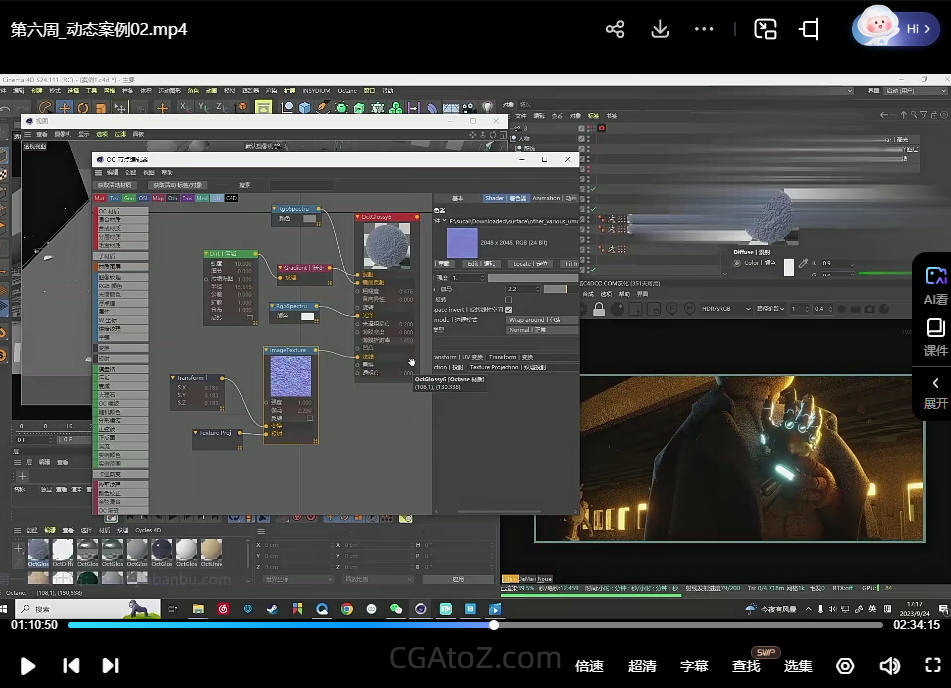The image size is (951, 688).
Task: Enter fullscreen mode
Action: (x=932, y=665)
